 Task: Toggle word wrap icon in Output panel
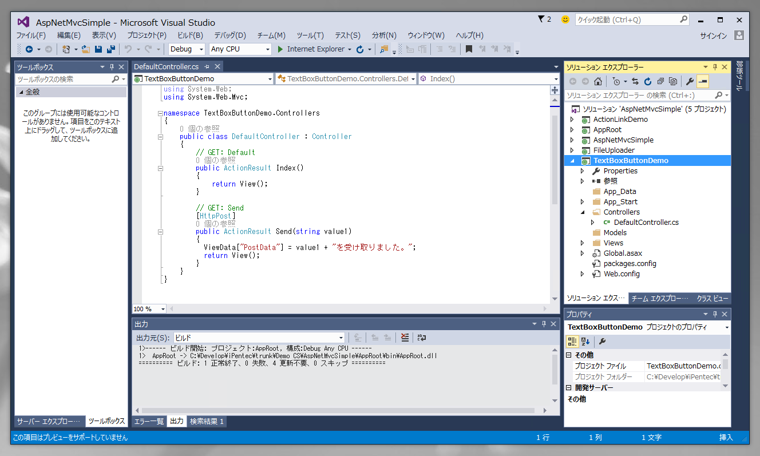422,337
